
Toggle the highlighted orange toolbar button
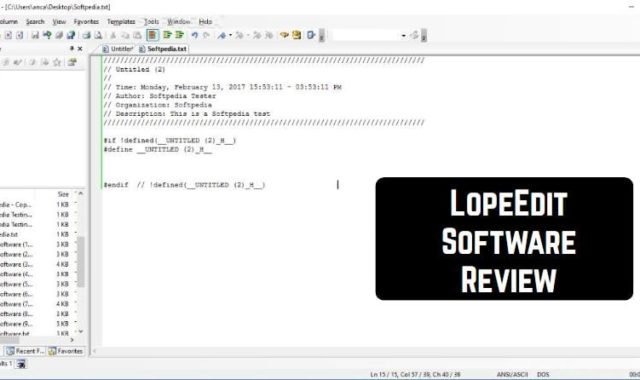[152, 35]
